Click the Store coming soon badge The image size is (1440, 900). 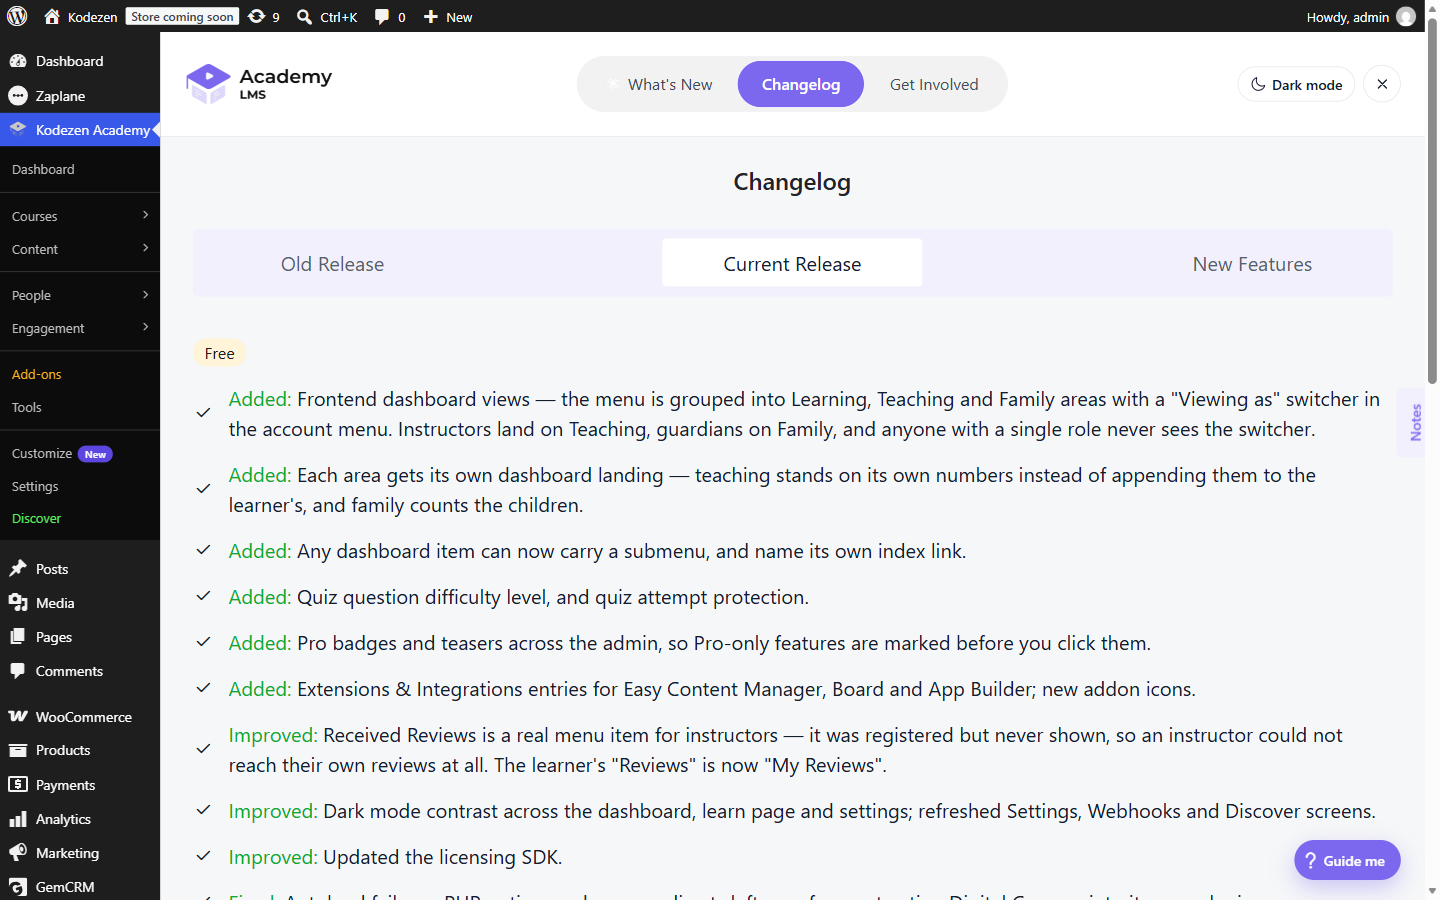182,16
